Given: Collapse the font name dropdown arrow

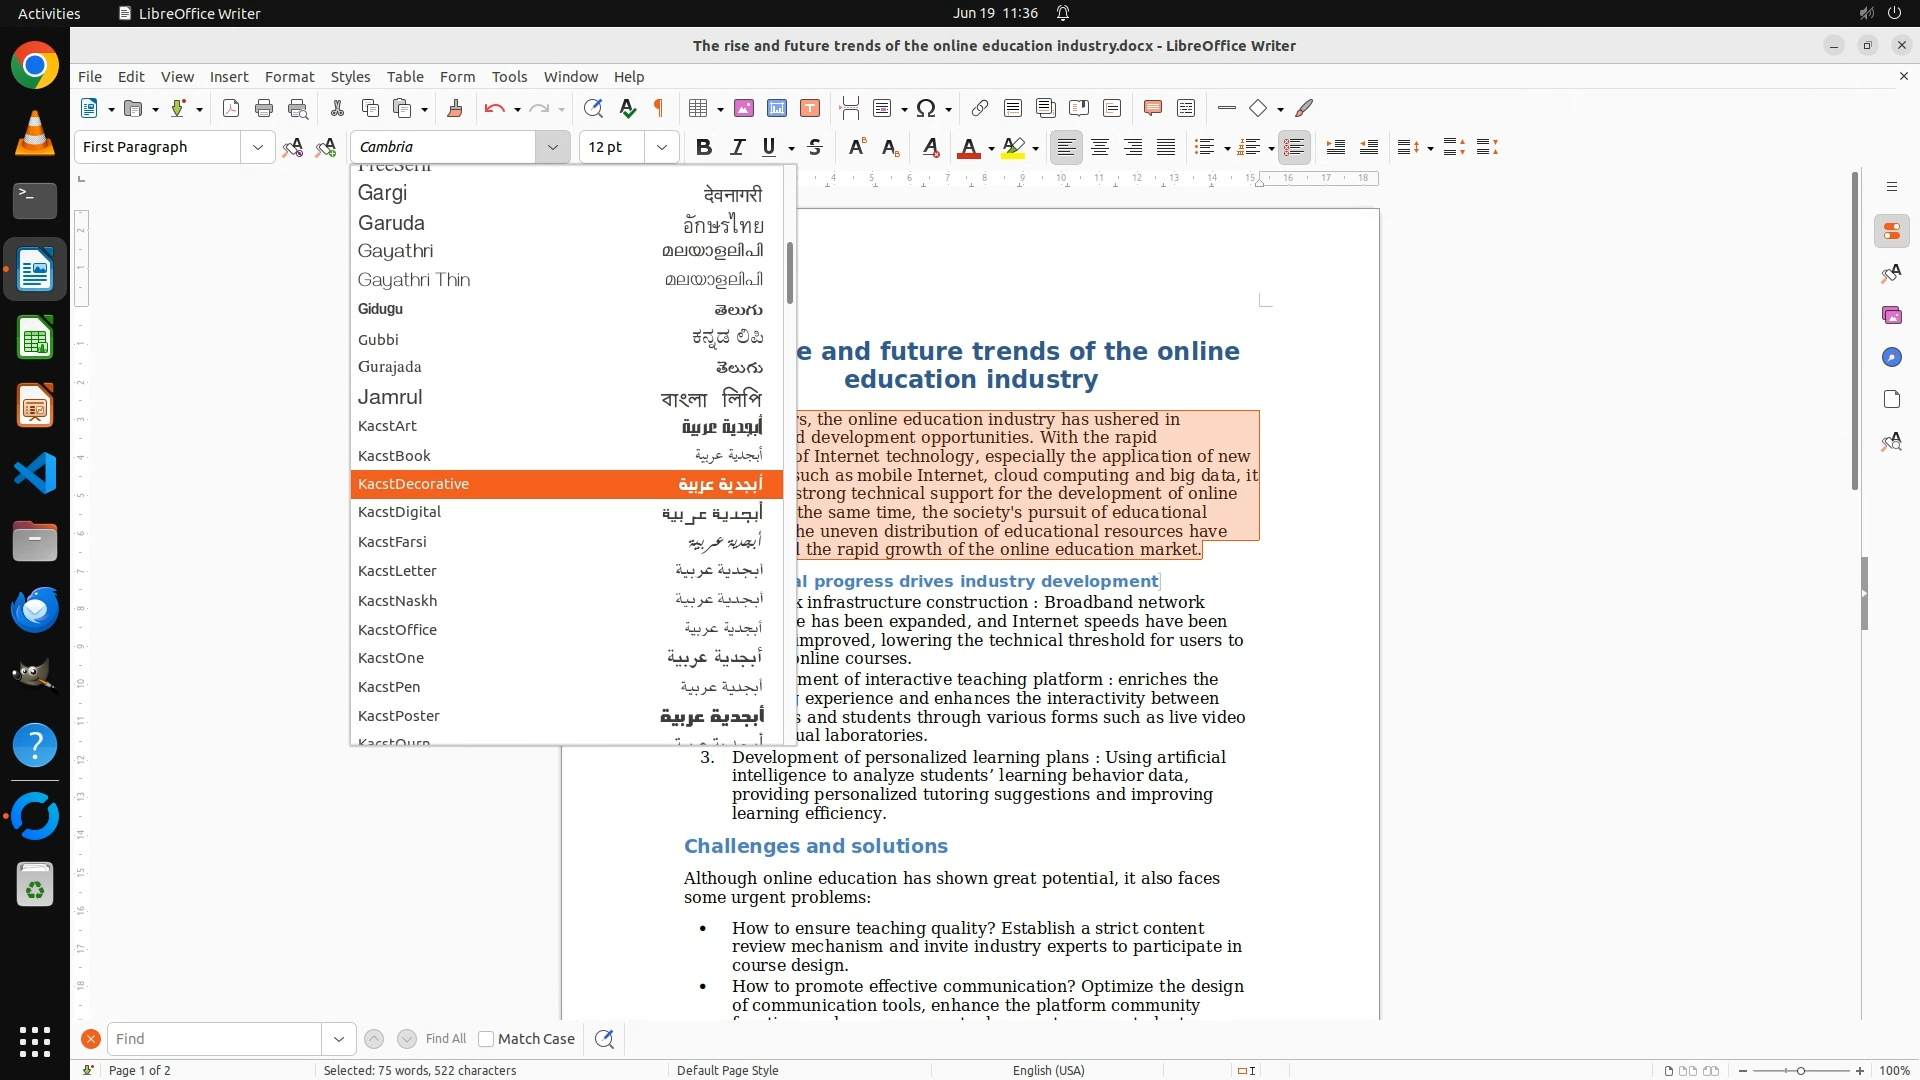Looking at the screenshot, I should click(552, 147).
